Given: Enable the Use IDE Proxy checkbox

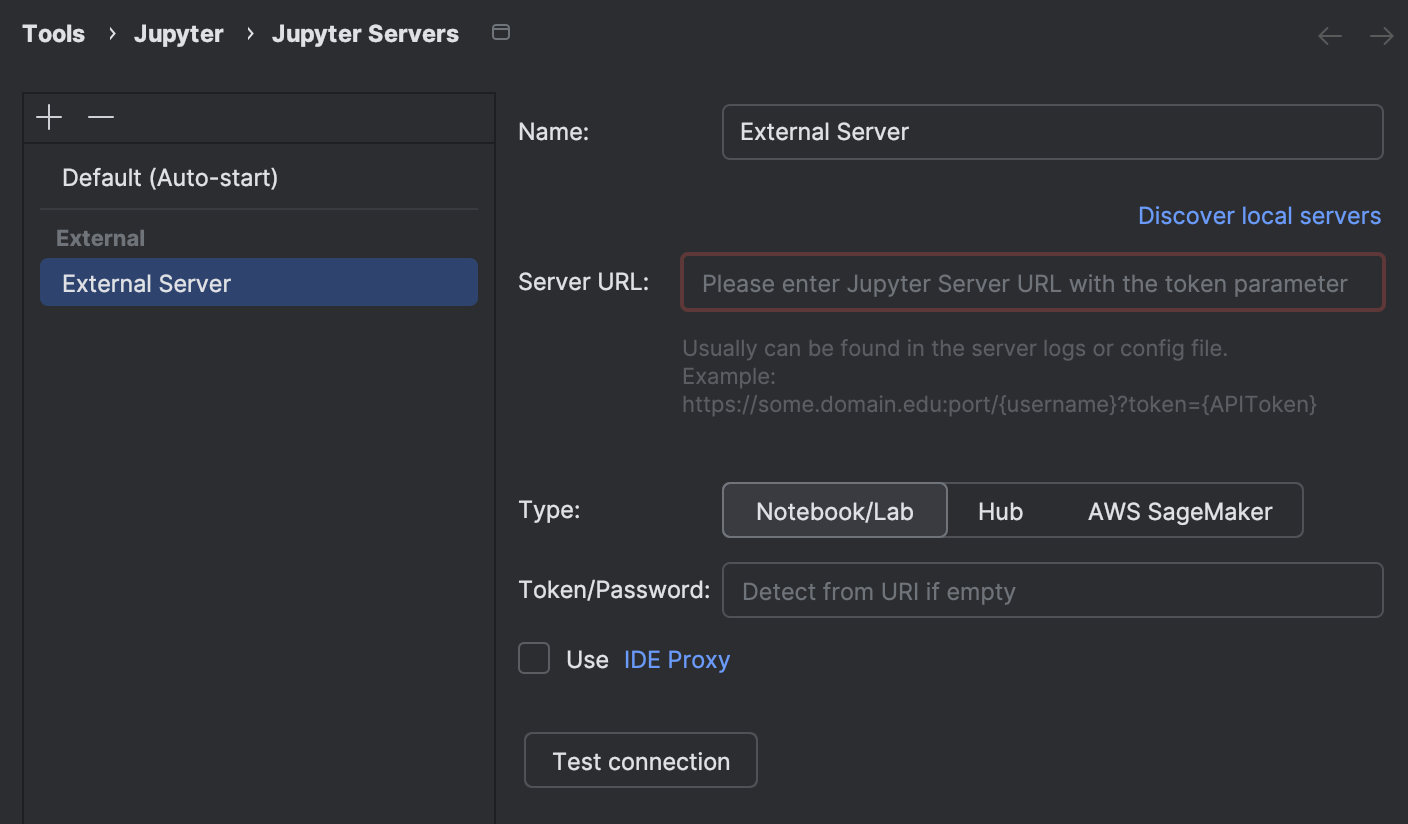Looking at the screenshot, I should 534,658.
